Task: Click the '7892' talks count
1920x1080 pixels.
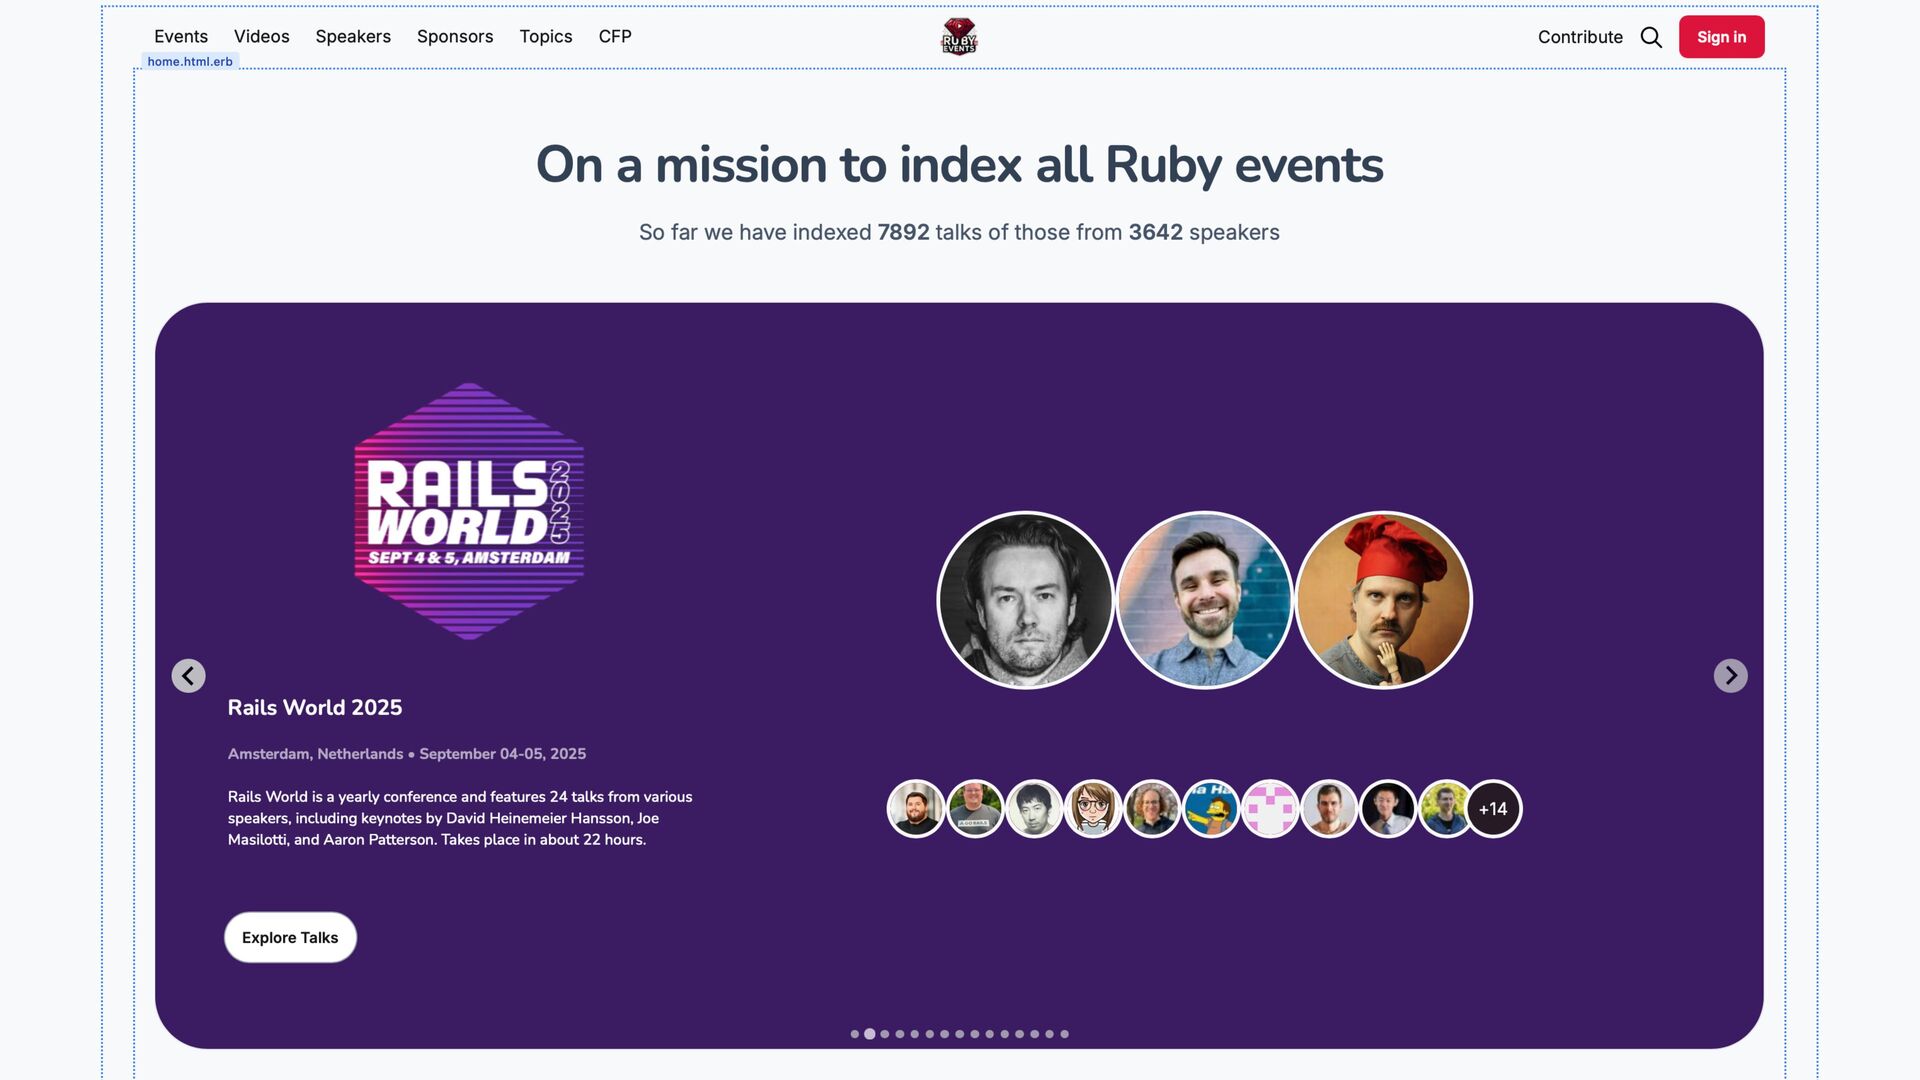Action: coord(903,232)
